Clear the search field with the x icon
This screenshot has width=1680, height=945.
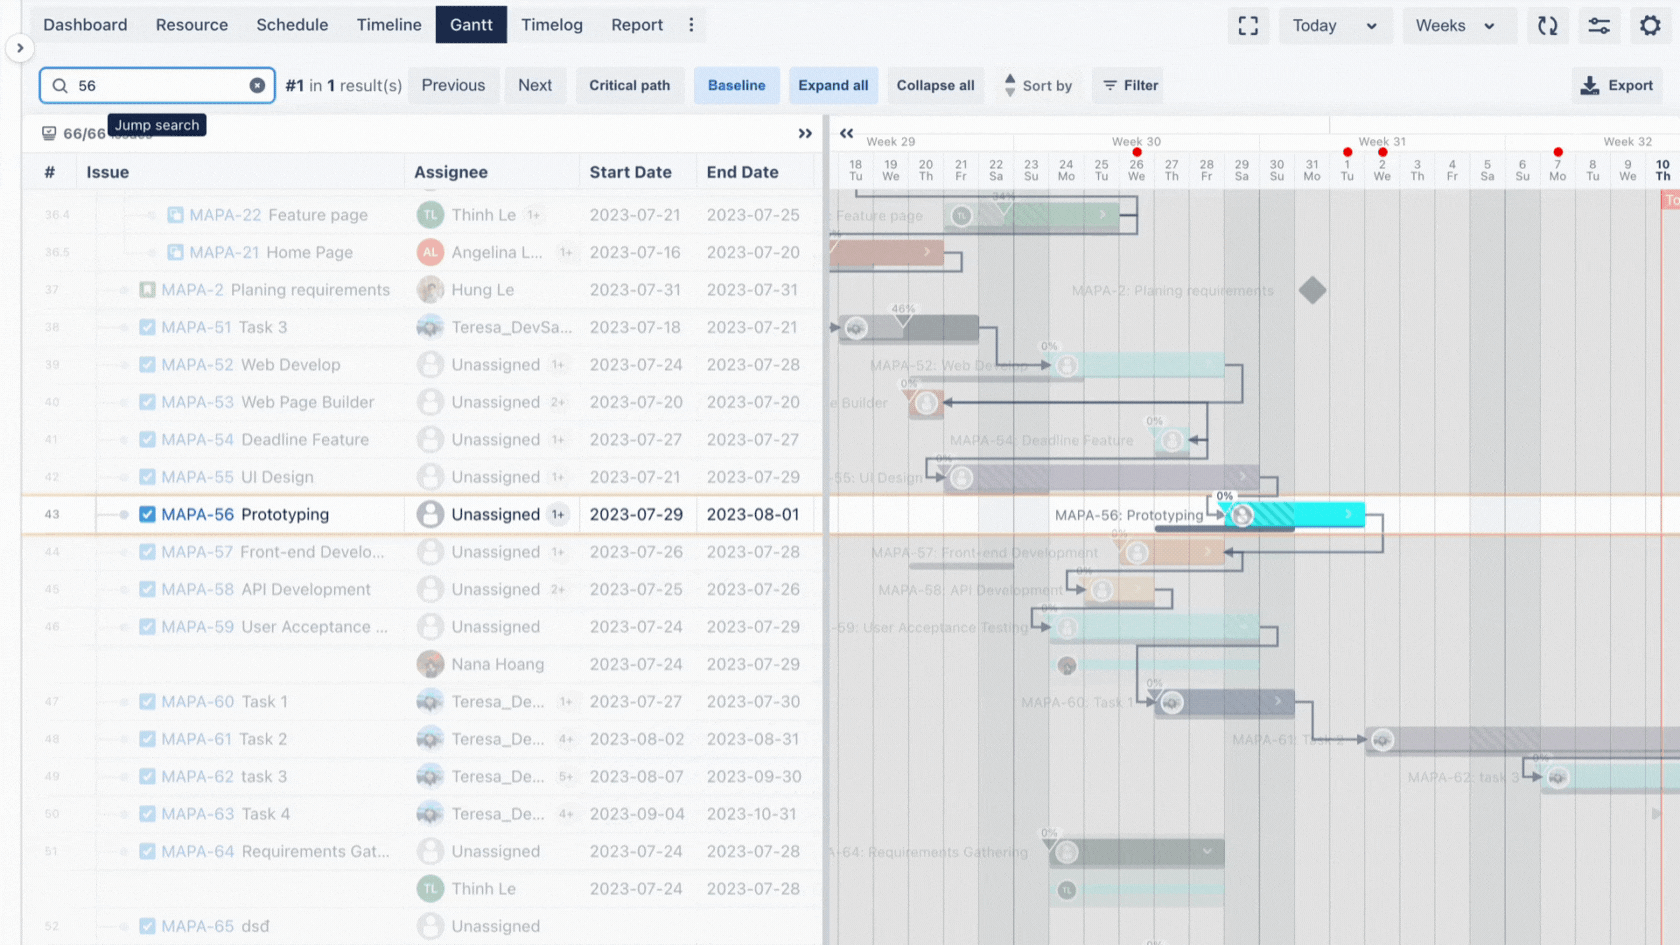click(258, 85)
